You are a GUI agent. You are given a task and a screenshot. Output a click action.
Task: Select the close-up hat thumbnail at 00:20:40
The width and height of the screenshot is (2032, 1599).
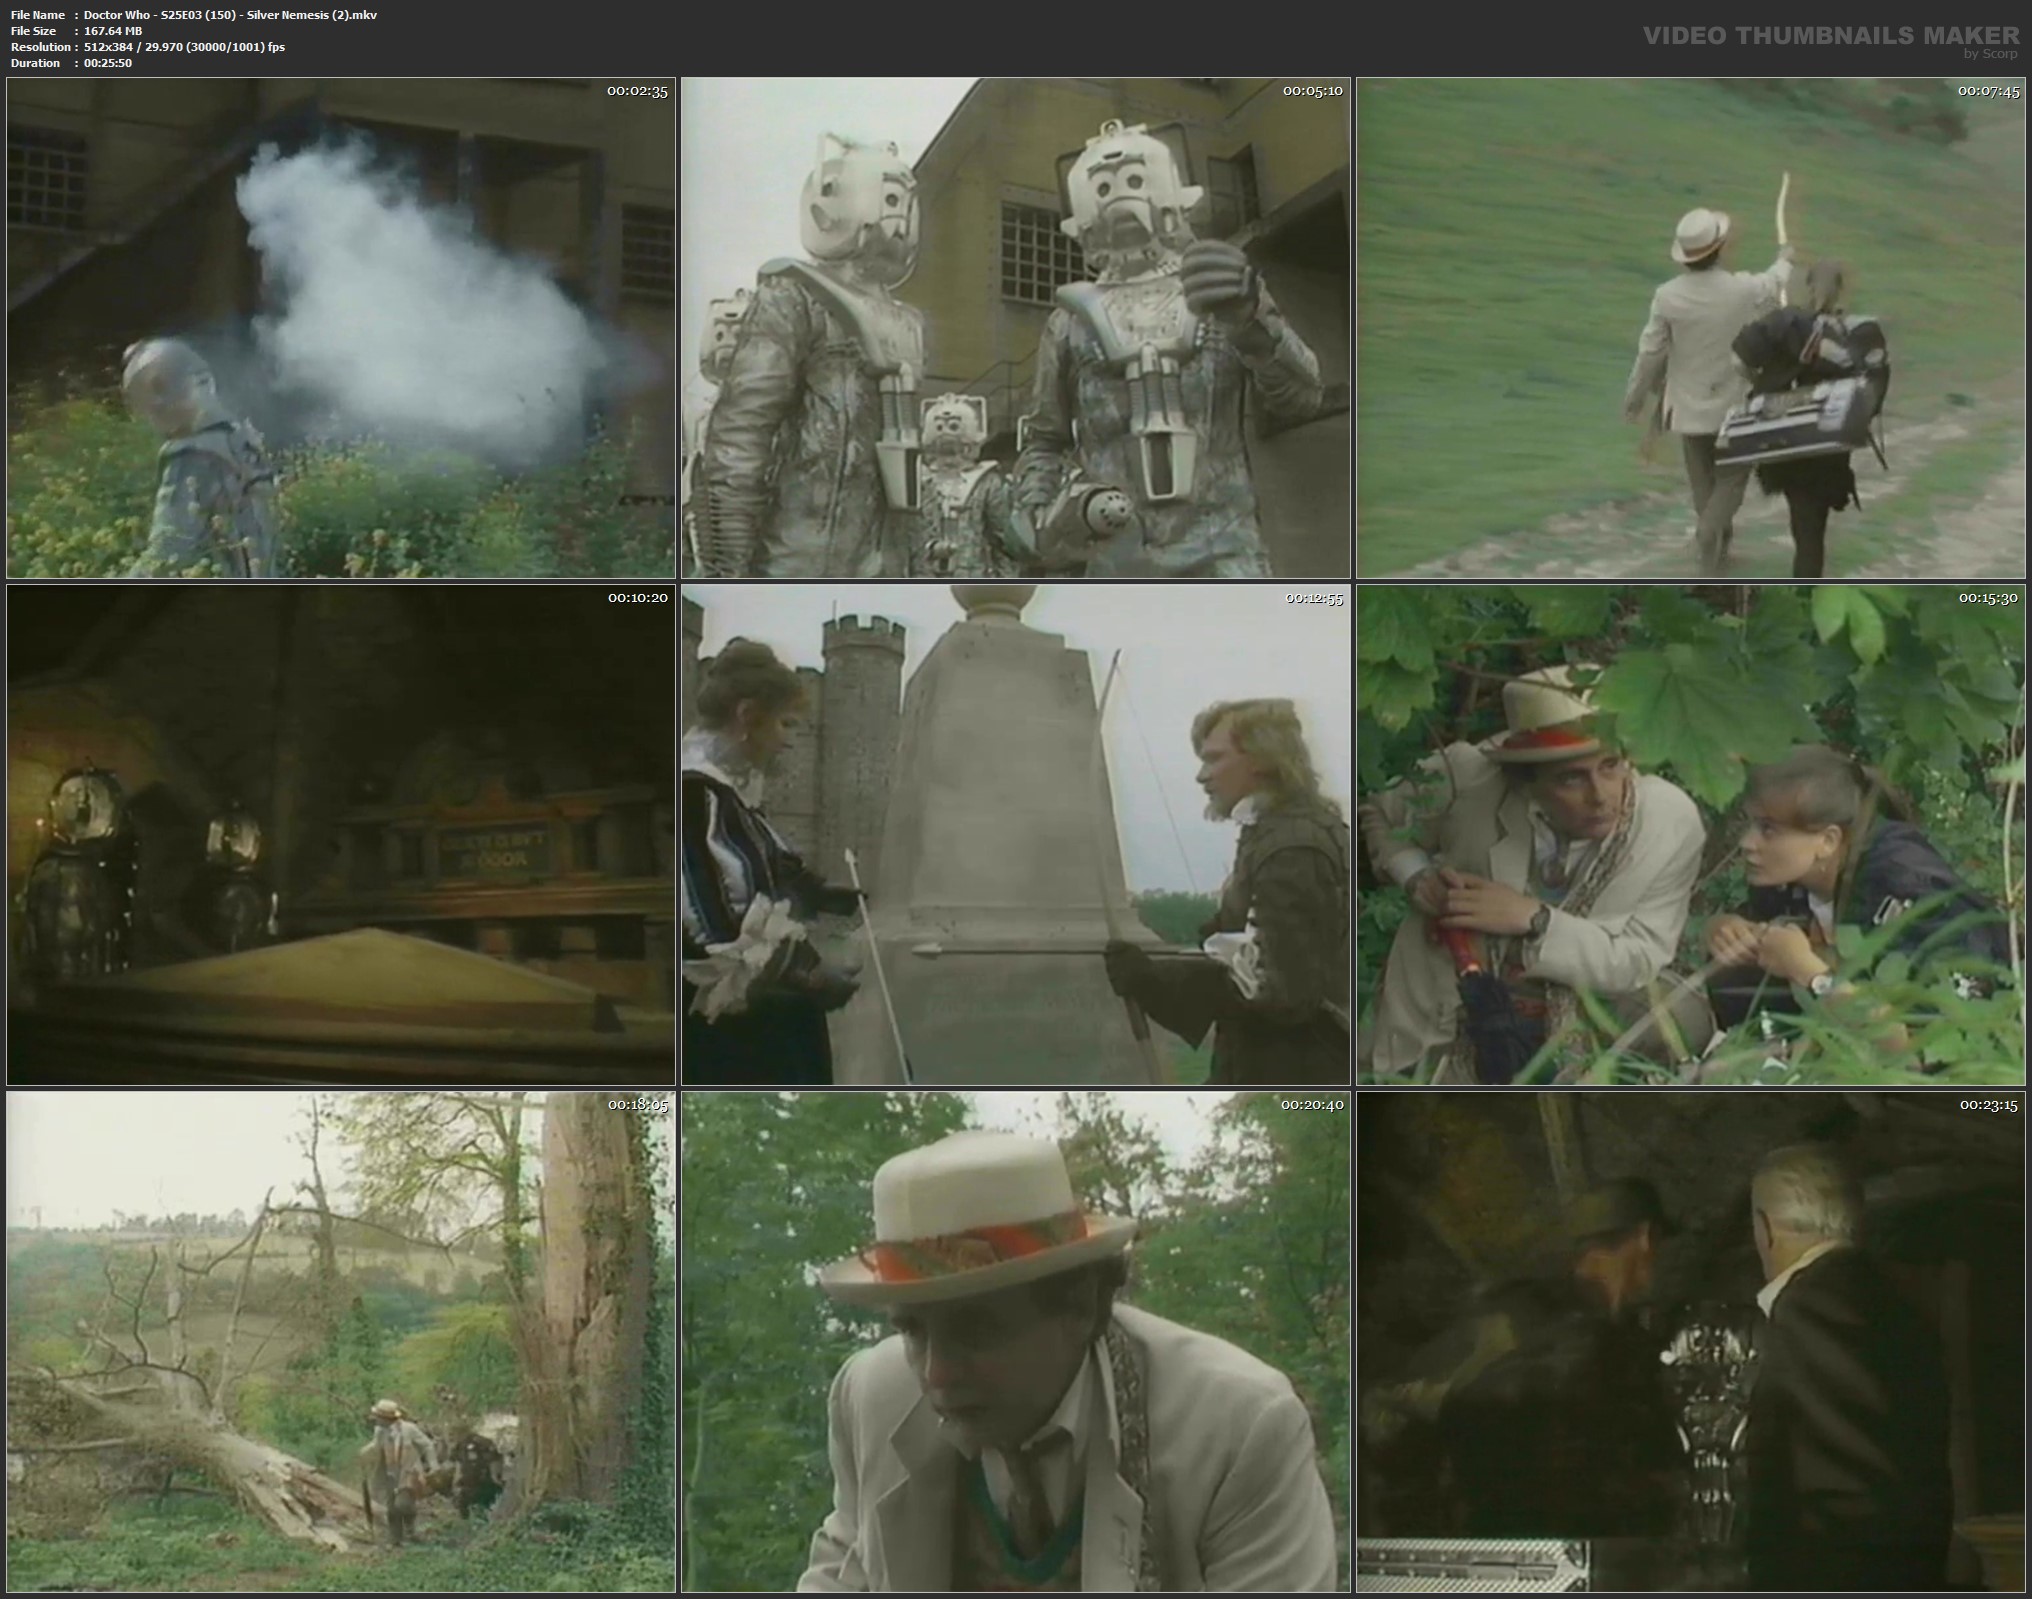[1015, 1342]
